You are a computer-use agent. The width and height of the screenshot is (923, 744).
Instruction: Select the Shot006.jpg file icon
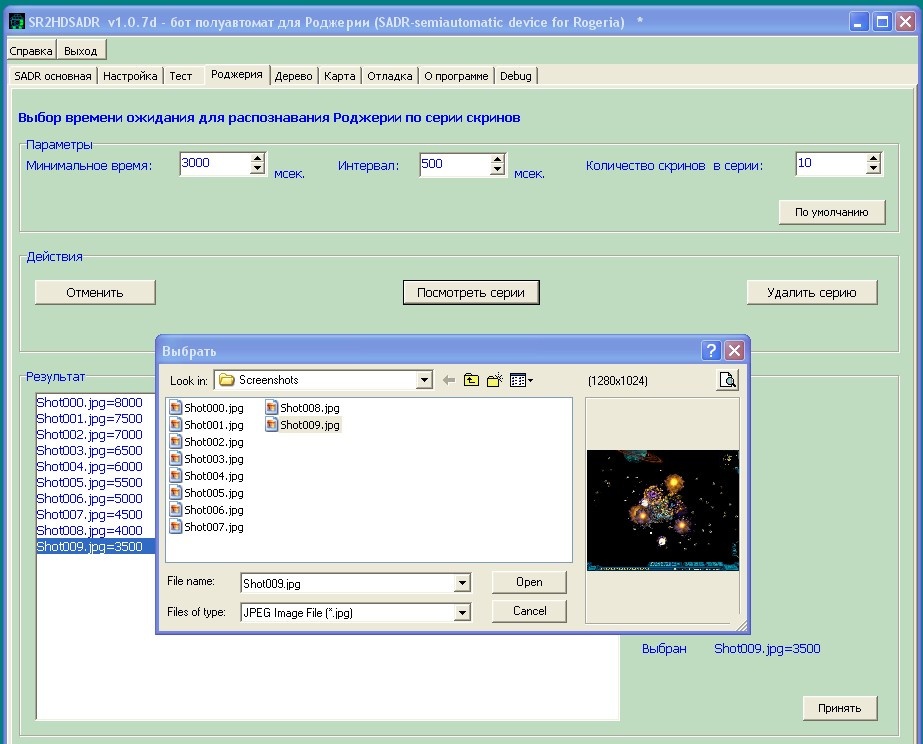[x=175, y=510]
